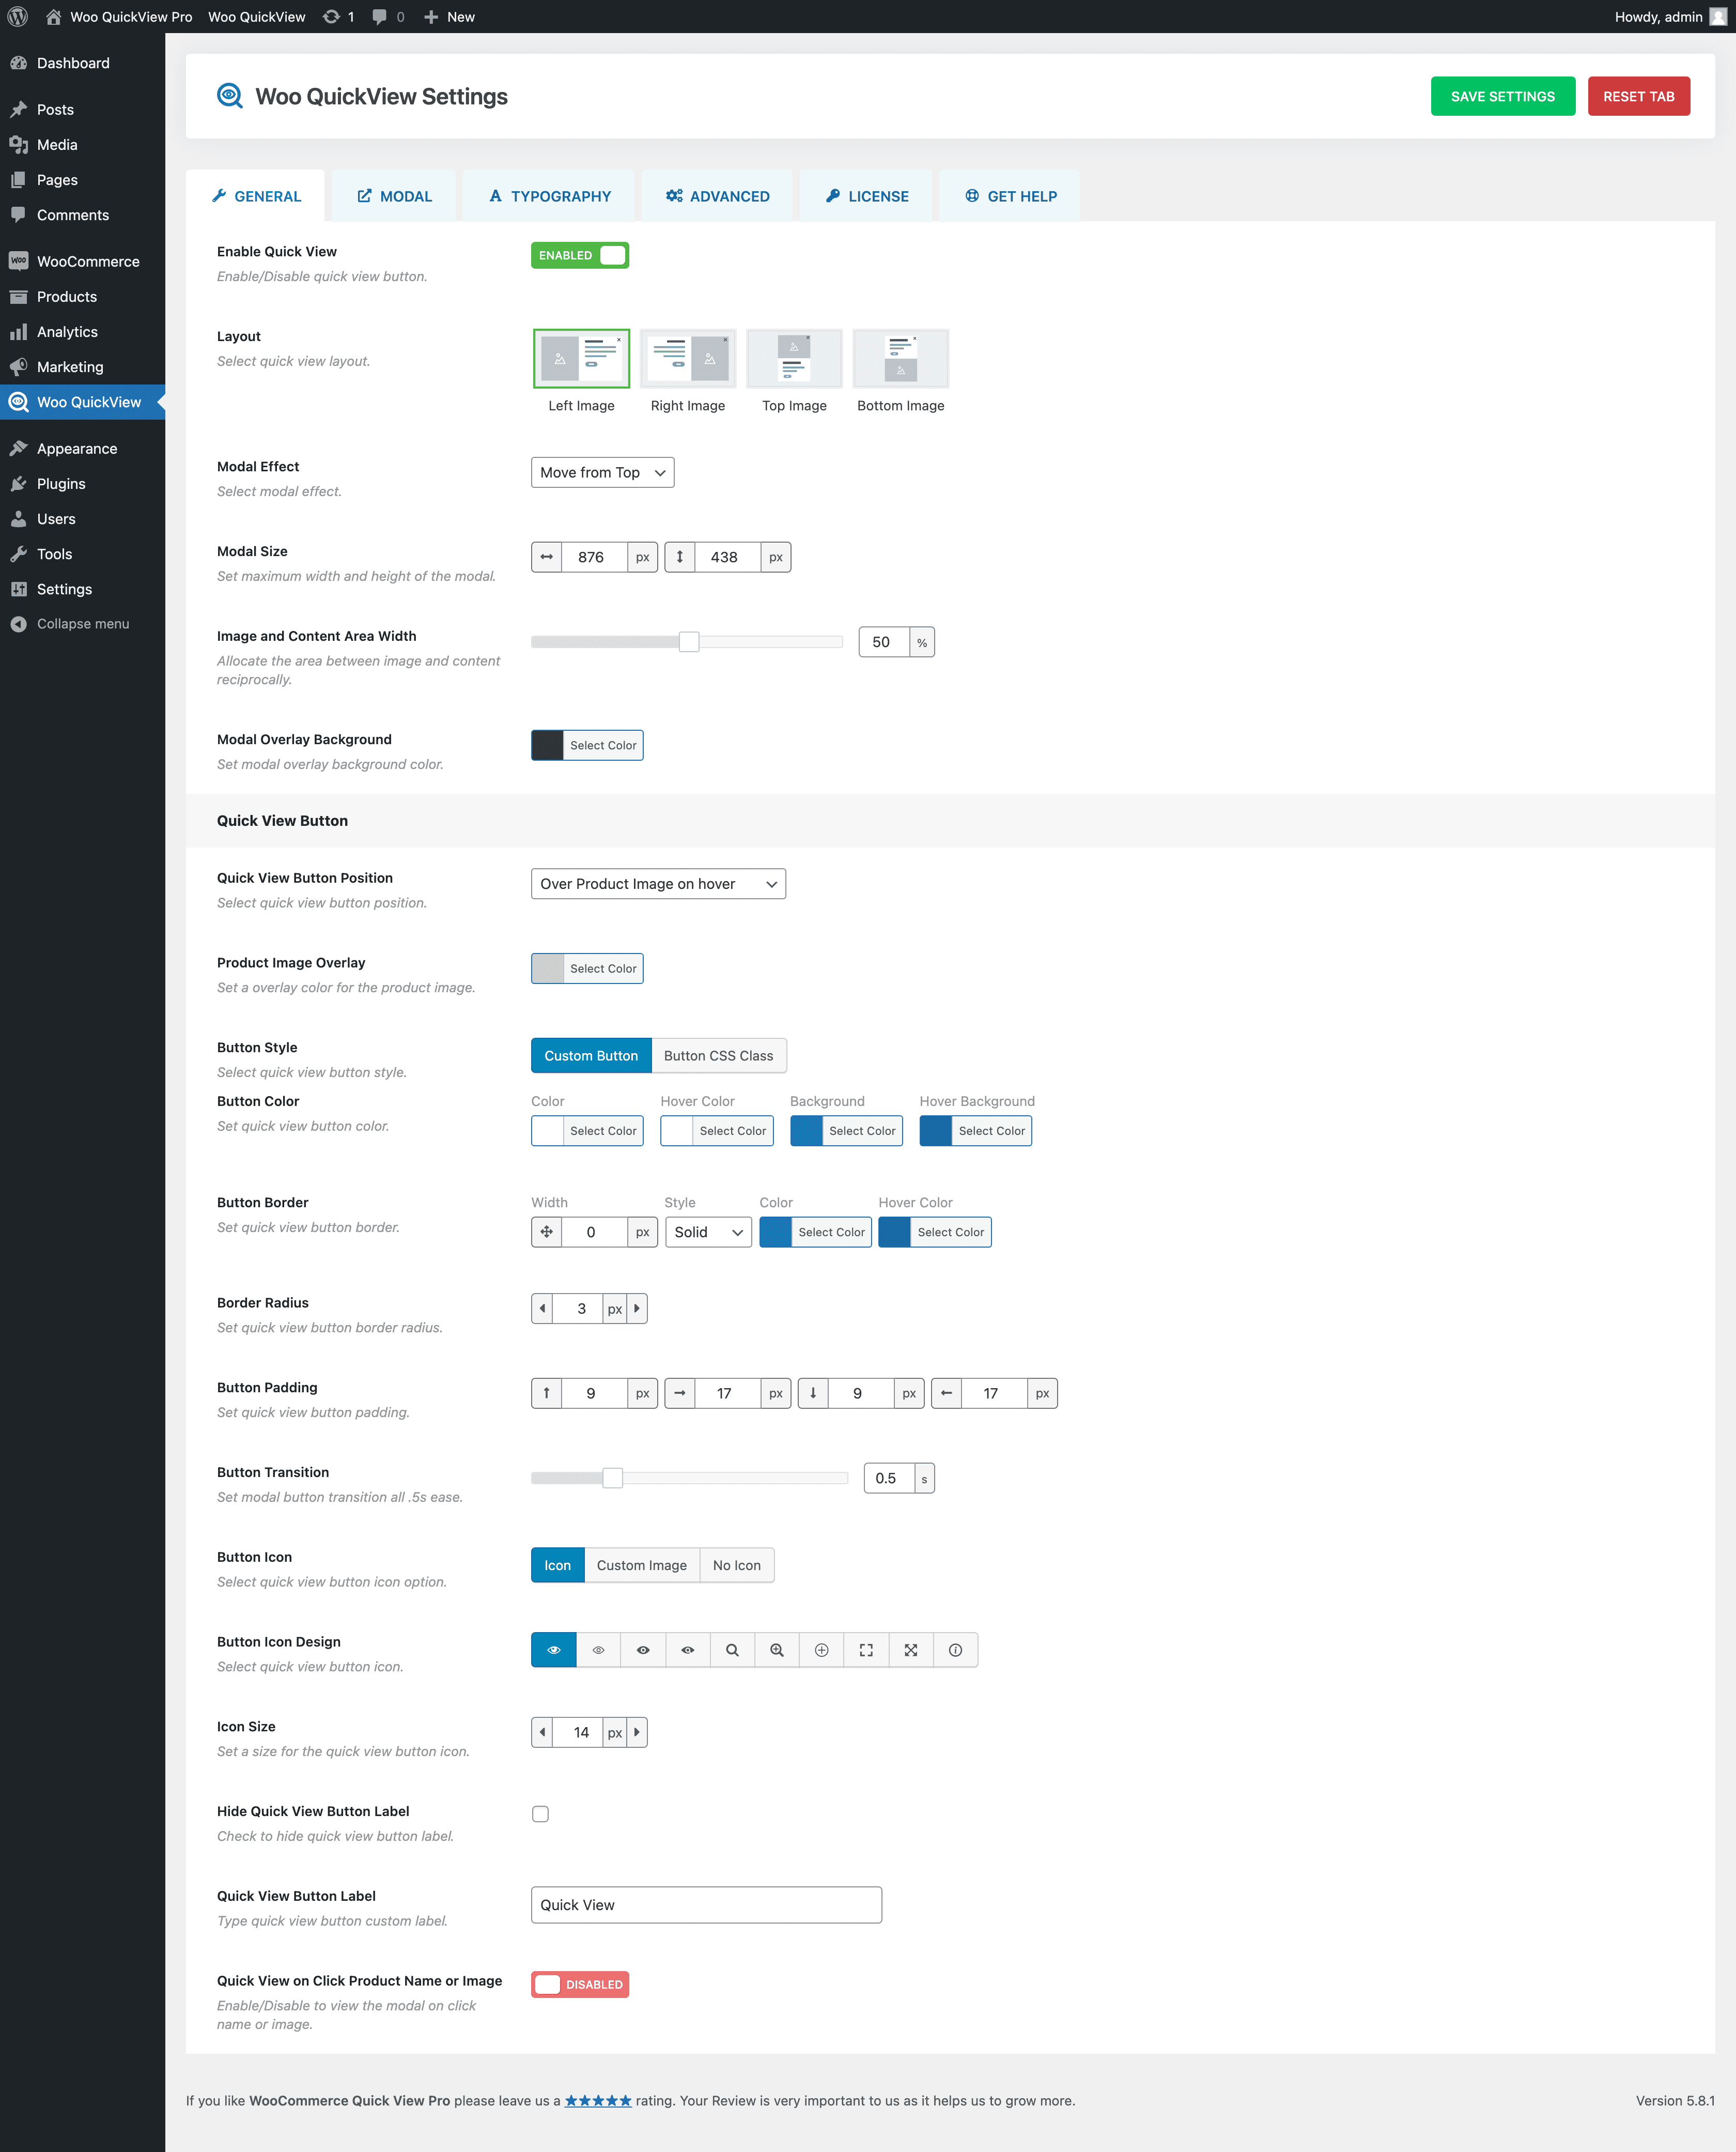Expand the Quick View Button Position dropdown
This screenshot has width=1736, height=2152.
(658, 884)
